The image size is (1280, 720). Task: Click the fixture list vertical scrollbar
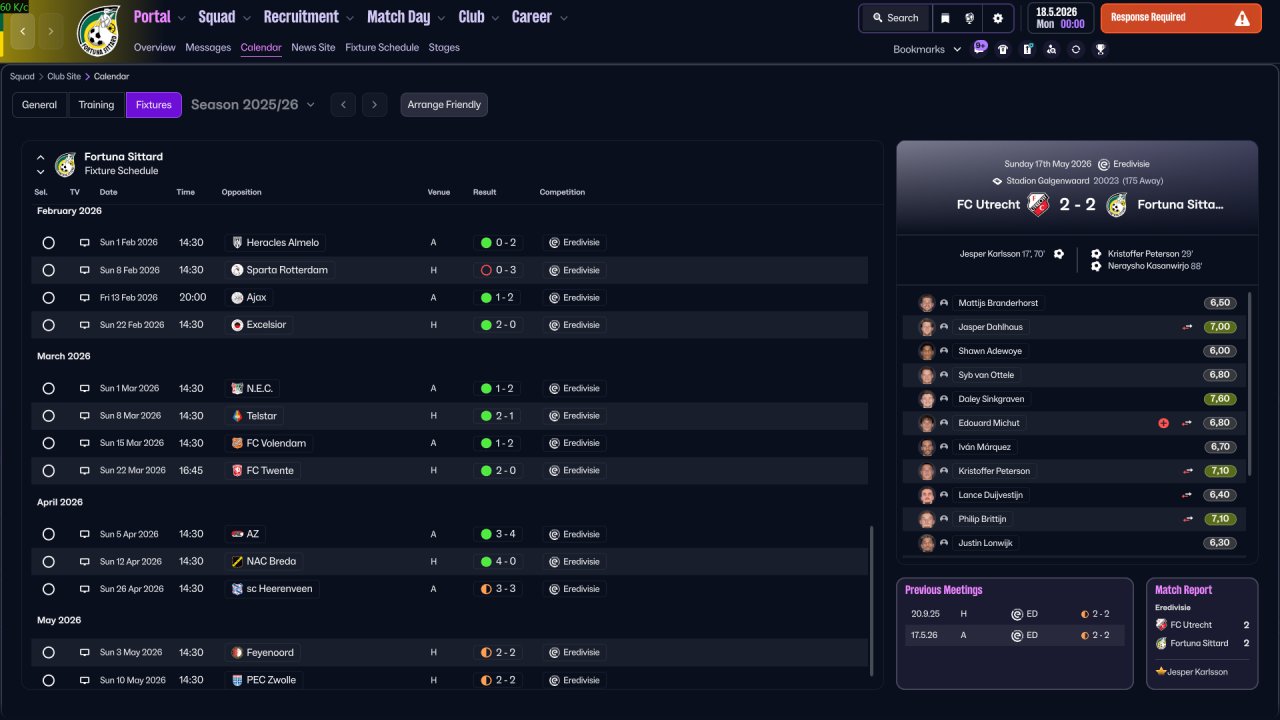(872, 602)
